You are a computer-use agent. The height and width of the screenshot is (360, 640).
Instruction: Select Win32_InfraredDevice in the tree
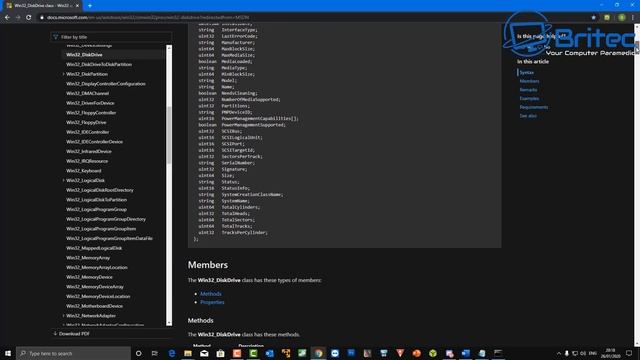(x=89, y=151)
